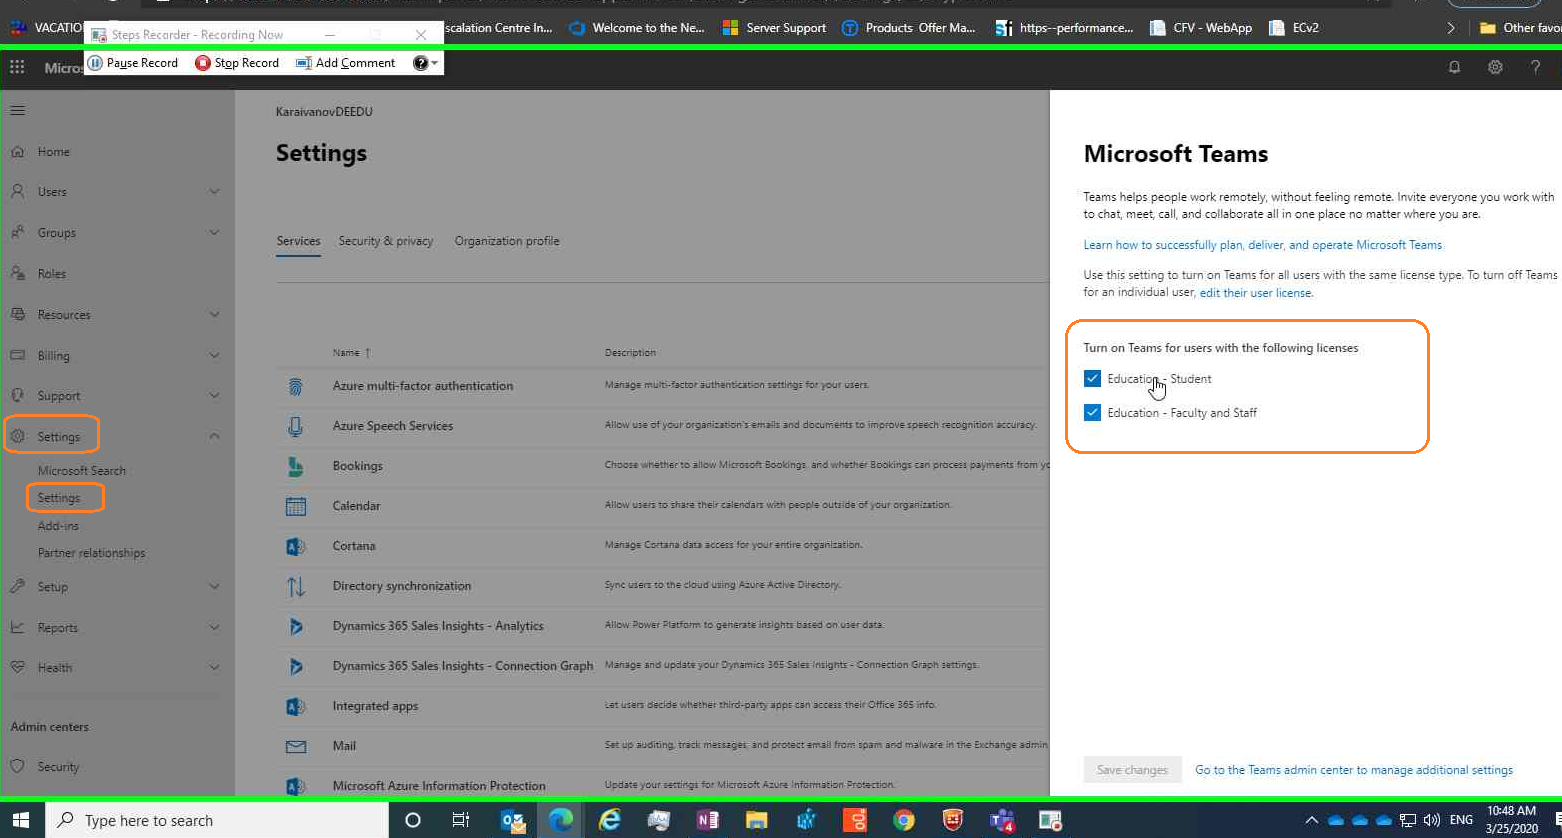Expand the Support nav section
Screen dimensions: 1562x838
click(214, 396)
